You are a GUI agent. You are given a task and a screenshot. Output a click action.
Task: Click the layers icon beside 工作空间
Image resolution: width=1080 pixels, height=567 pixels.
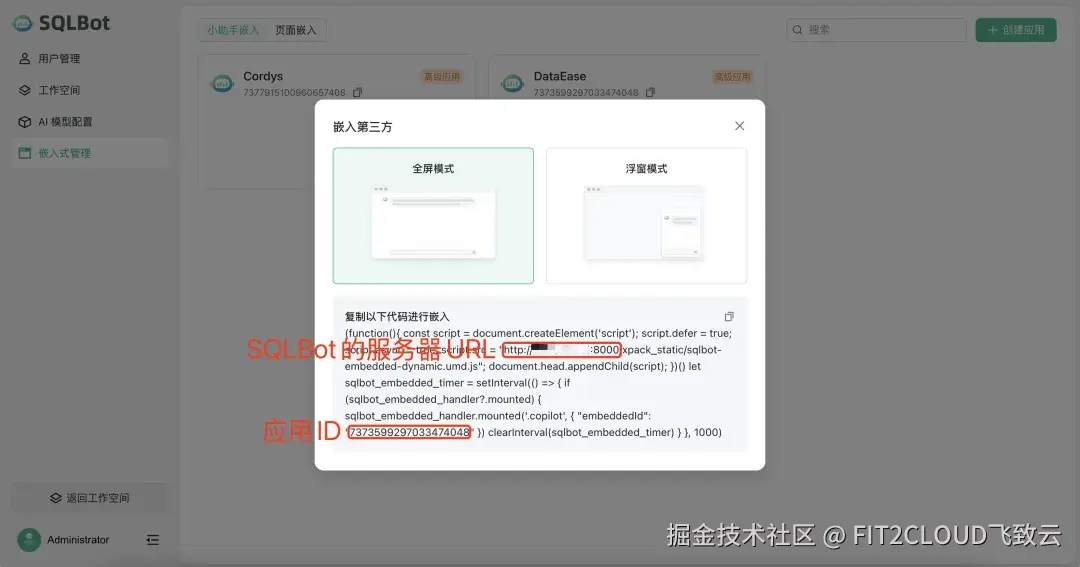25,90
